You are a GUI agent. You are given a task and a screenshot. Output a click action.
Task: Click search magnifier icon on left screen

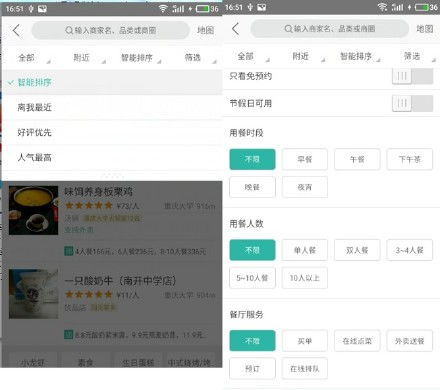coord(69,30)
